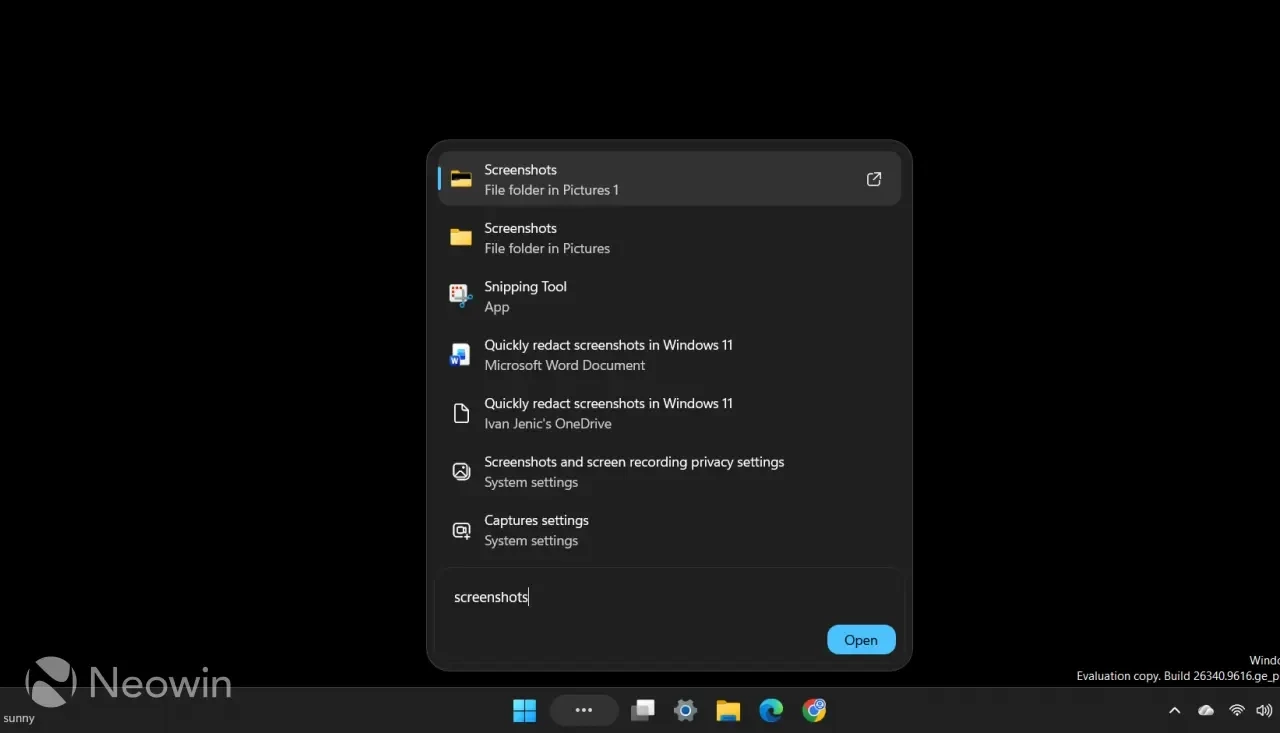Open the Captures settings result
Screen dimensions: 1280x733
[x=669, y=530]
